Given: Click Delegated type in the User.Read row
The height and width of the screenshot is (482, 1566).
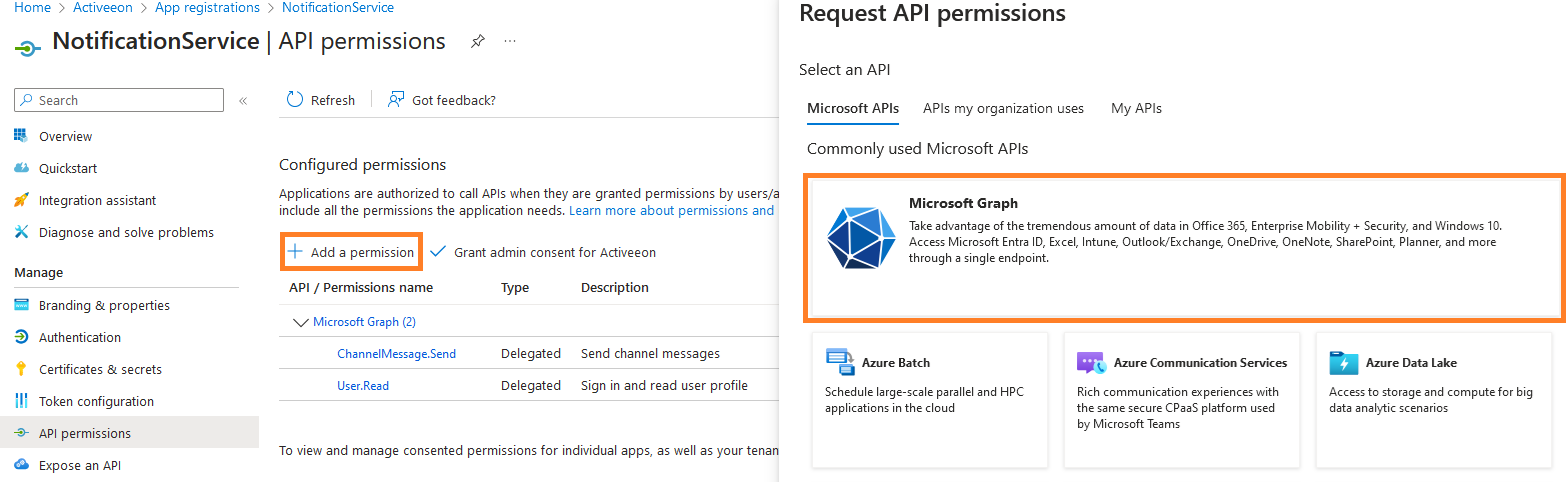Looking at the screenshot, I should point(531,386).
